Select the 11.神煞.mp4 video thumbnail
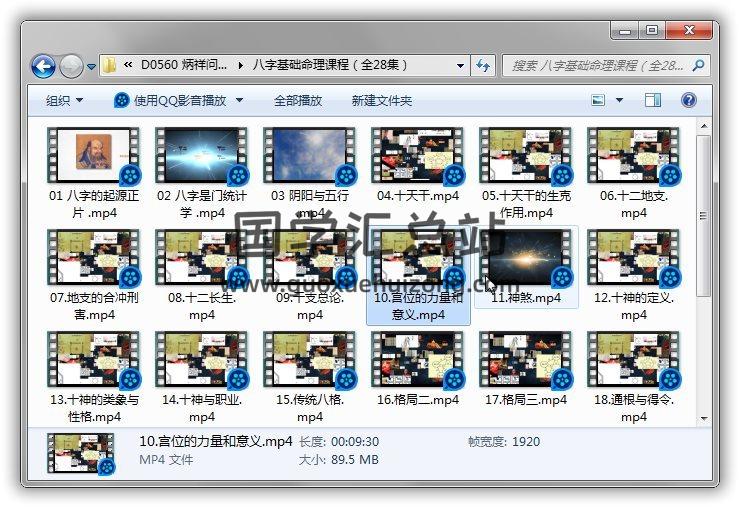This screenshot has height=508, width=740. (525, 258)
